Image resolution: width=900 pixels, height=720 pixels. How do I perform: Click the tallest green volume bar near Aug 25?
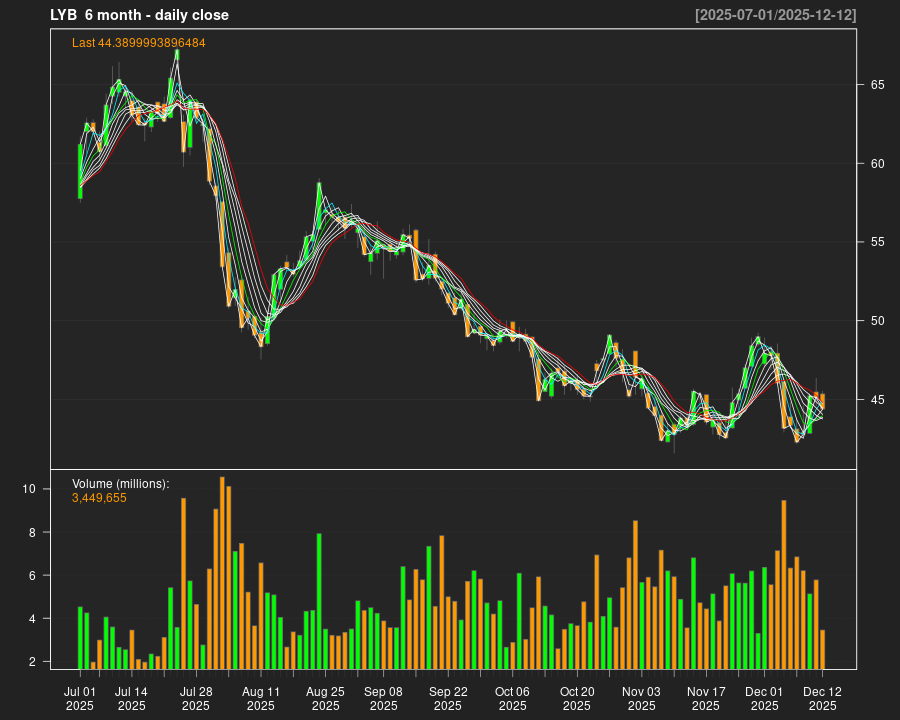[319, 600]
